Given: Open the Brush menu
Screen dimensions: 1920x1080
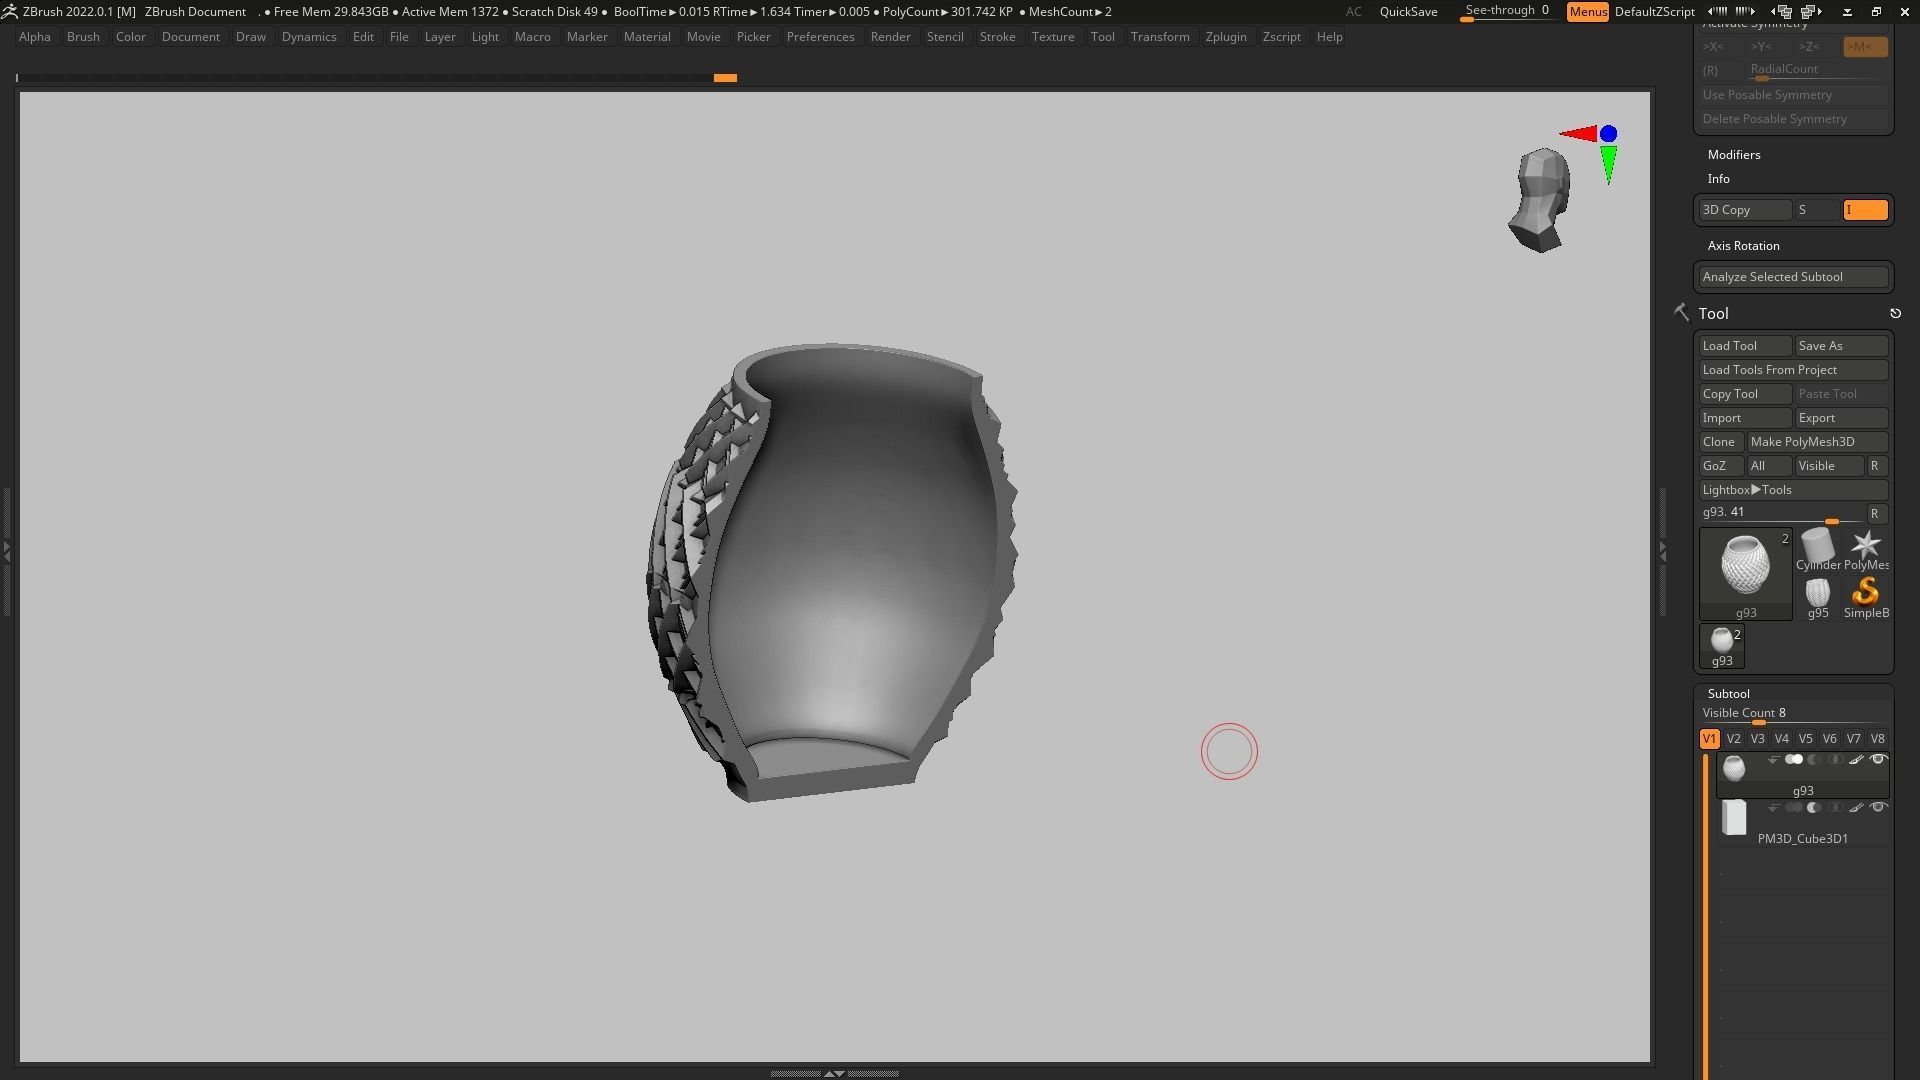Looking at the screenshot, I should (83, 36).
